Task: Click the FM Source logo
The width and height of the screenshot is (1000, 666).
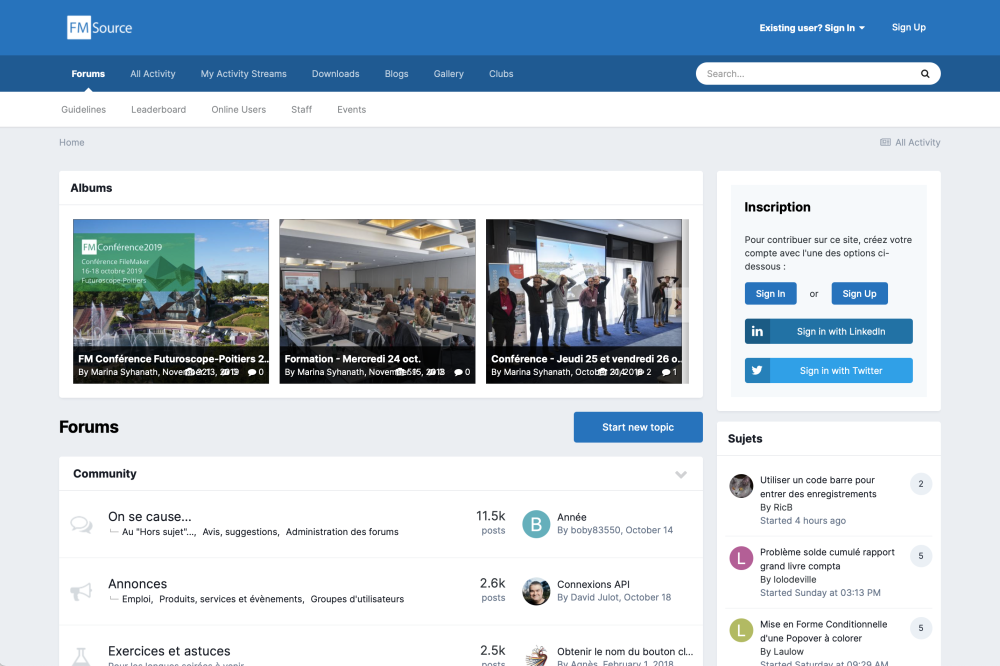Action: (100, 28)
